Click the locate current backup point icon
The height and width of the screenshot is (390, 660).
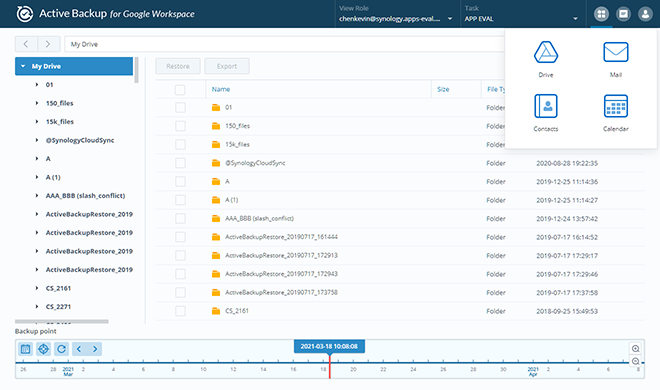pyautogui.click(x=43, y=349)
